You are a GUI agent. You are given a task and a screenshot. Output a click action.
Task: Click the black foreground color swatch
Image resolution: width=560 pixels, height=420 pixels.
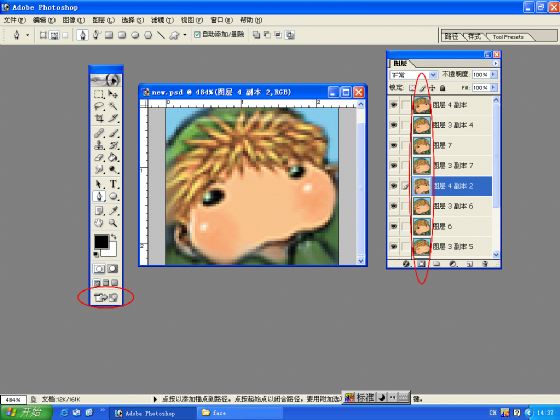(101, 242)
